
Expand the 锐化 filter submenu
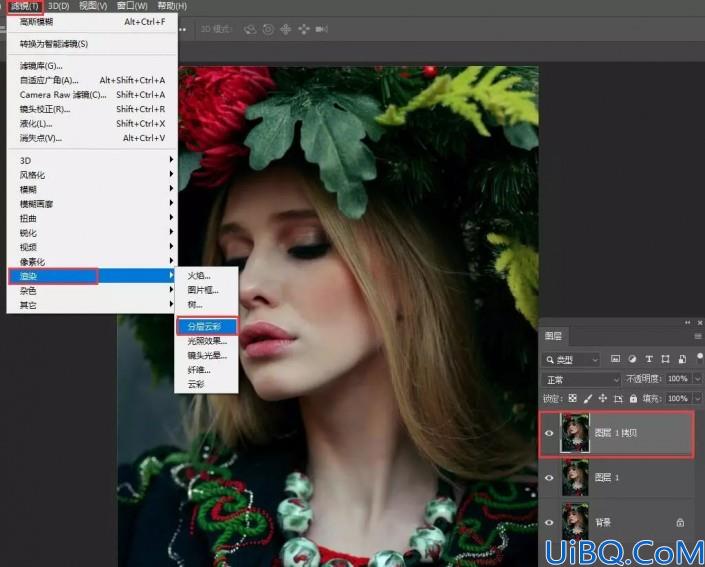92,232
